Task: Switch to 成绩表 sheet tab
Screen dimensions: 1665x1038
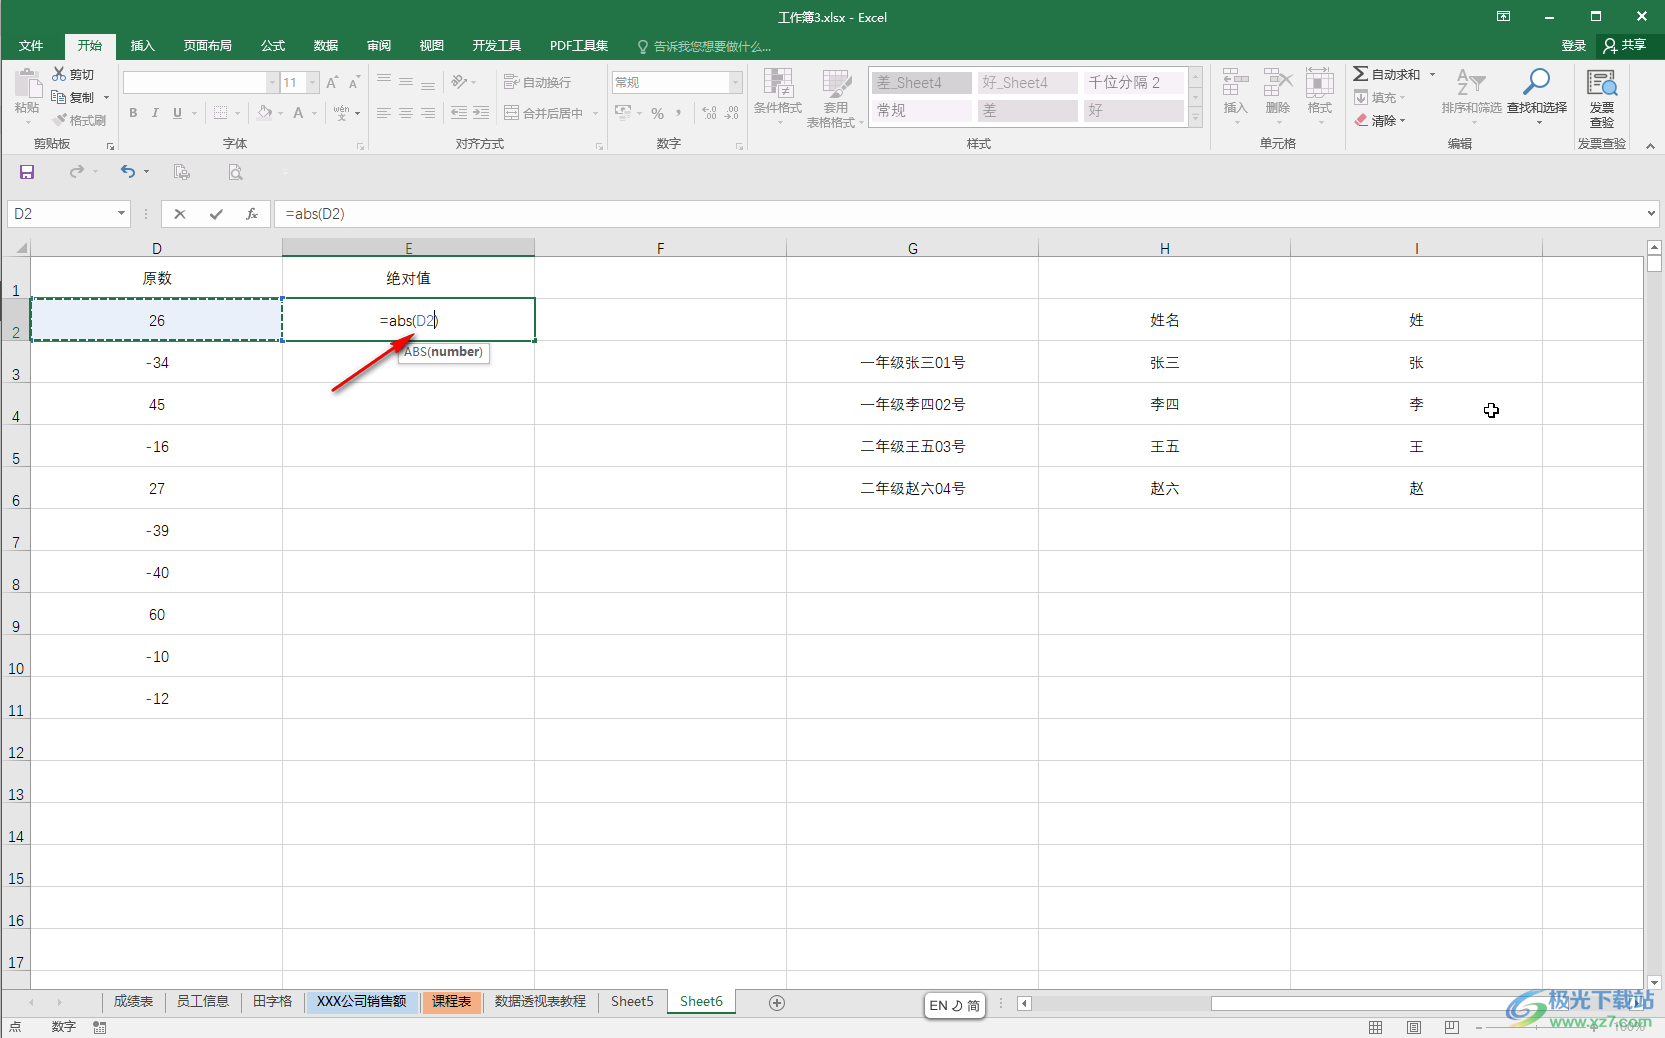Action: click(x=133, y=1002)
